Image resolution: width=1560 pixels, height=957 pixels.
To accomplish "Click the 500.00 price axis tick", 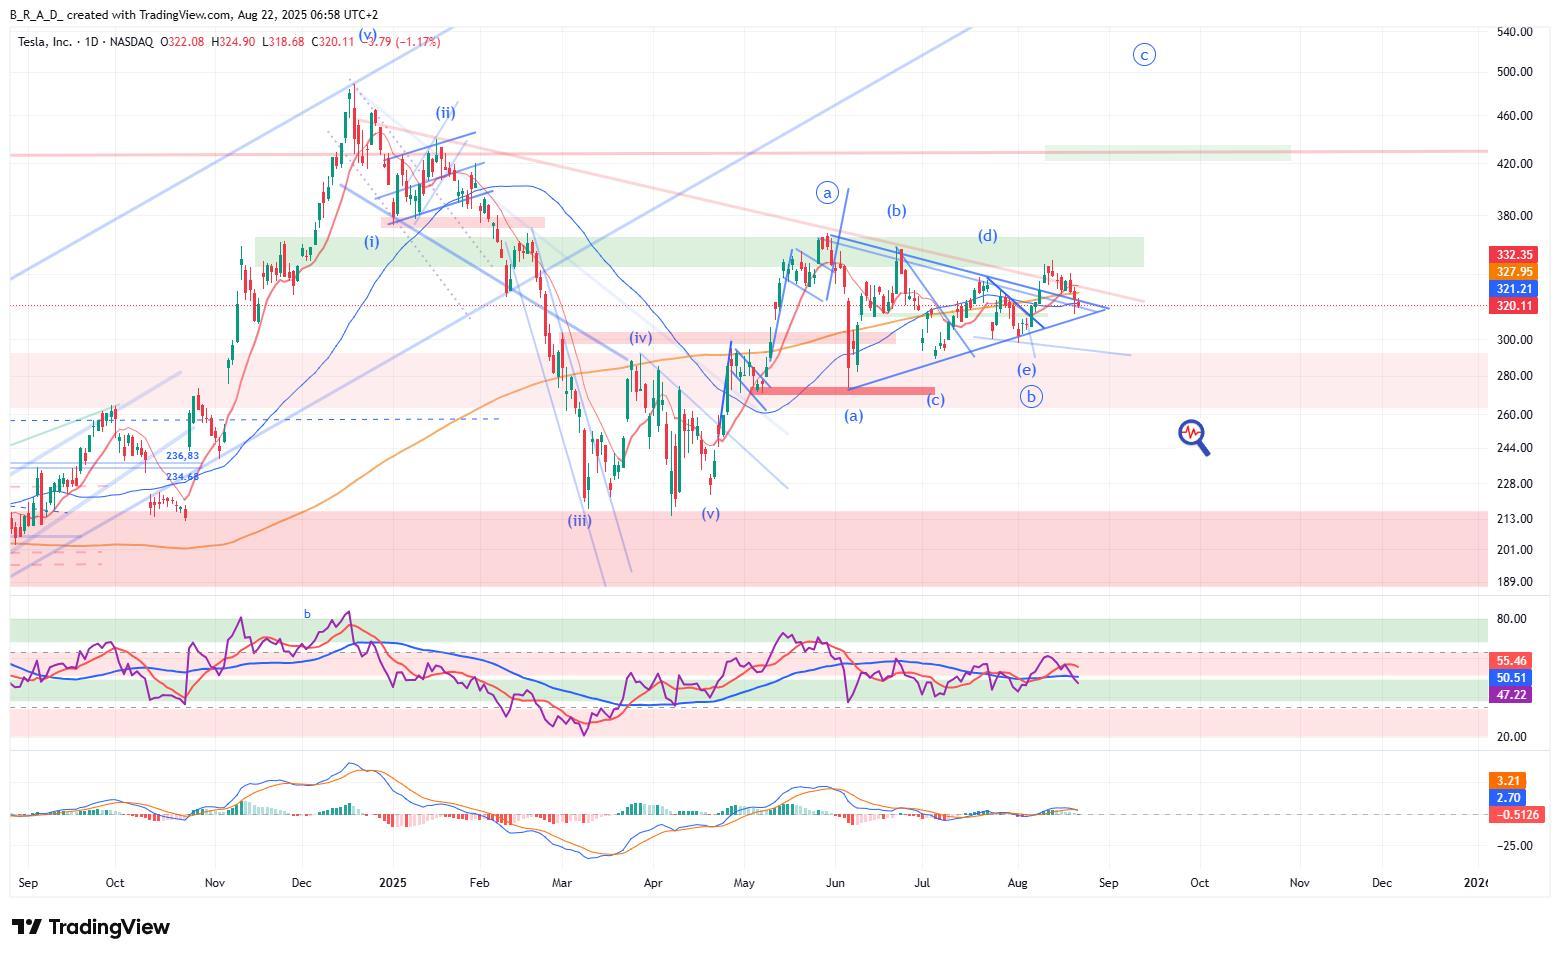I will tap(1514, 72).
